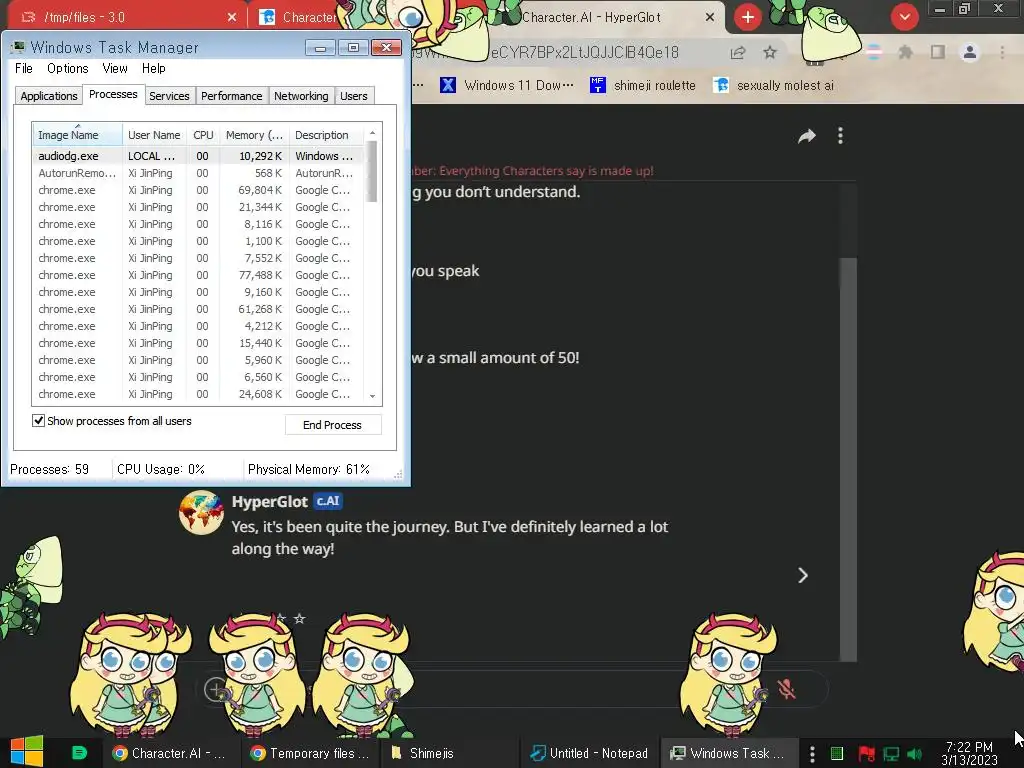1024x768 pixels.
Task: Sort processes by User Name column
Action: 155,135
